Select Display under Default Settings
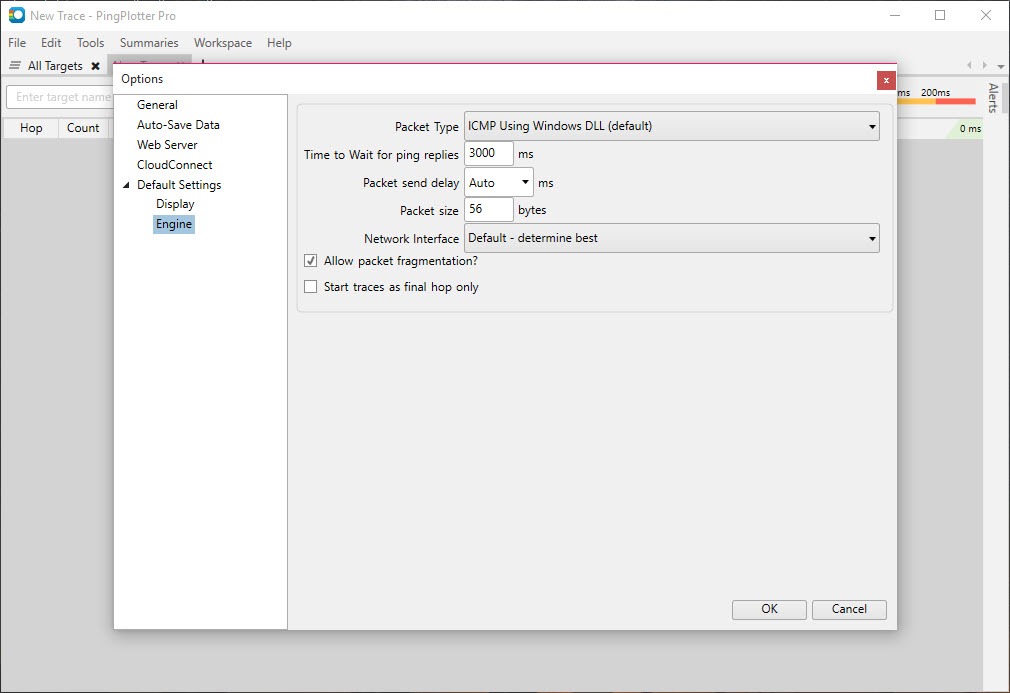Image resolution: width=1010 pixels, height=693 pixels. coord(175,204)
